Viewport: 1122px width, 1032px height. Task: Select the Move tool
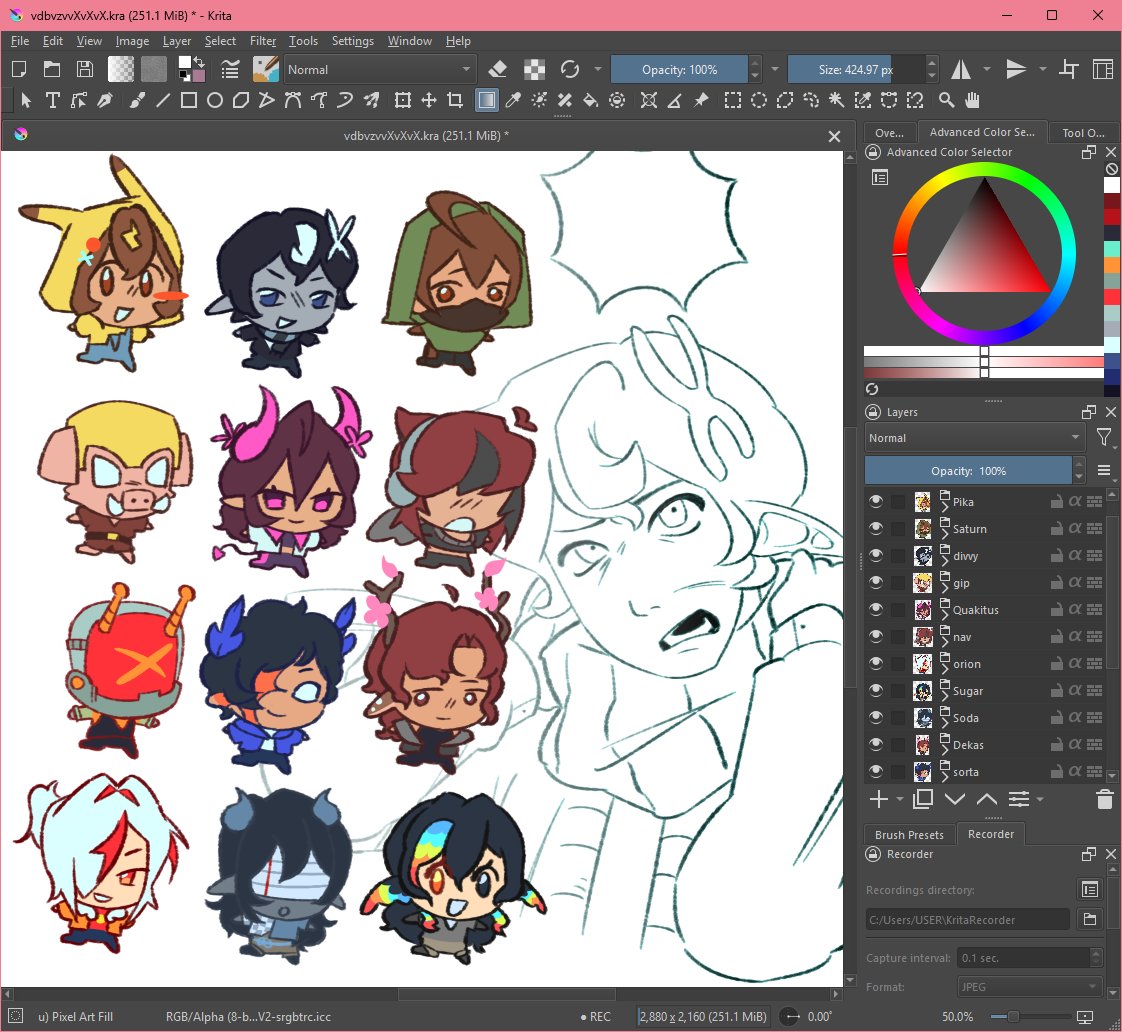click(429, 100)
